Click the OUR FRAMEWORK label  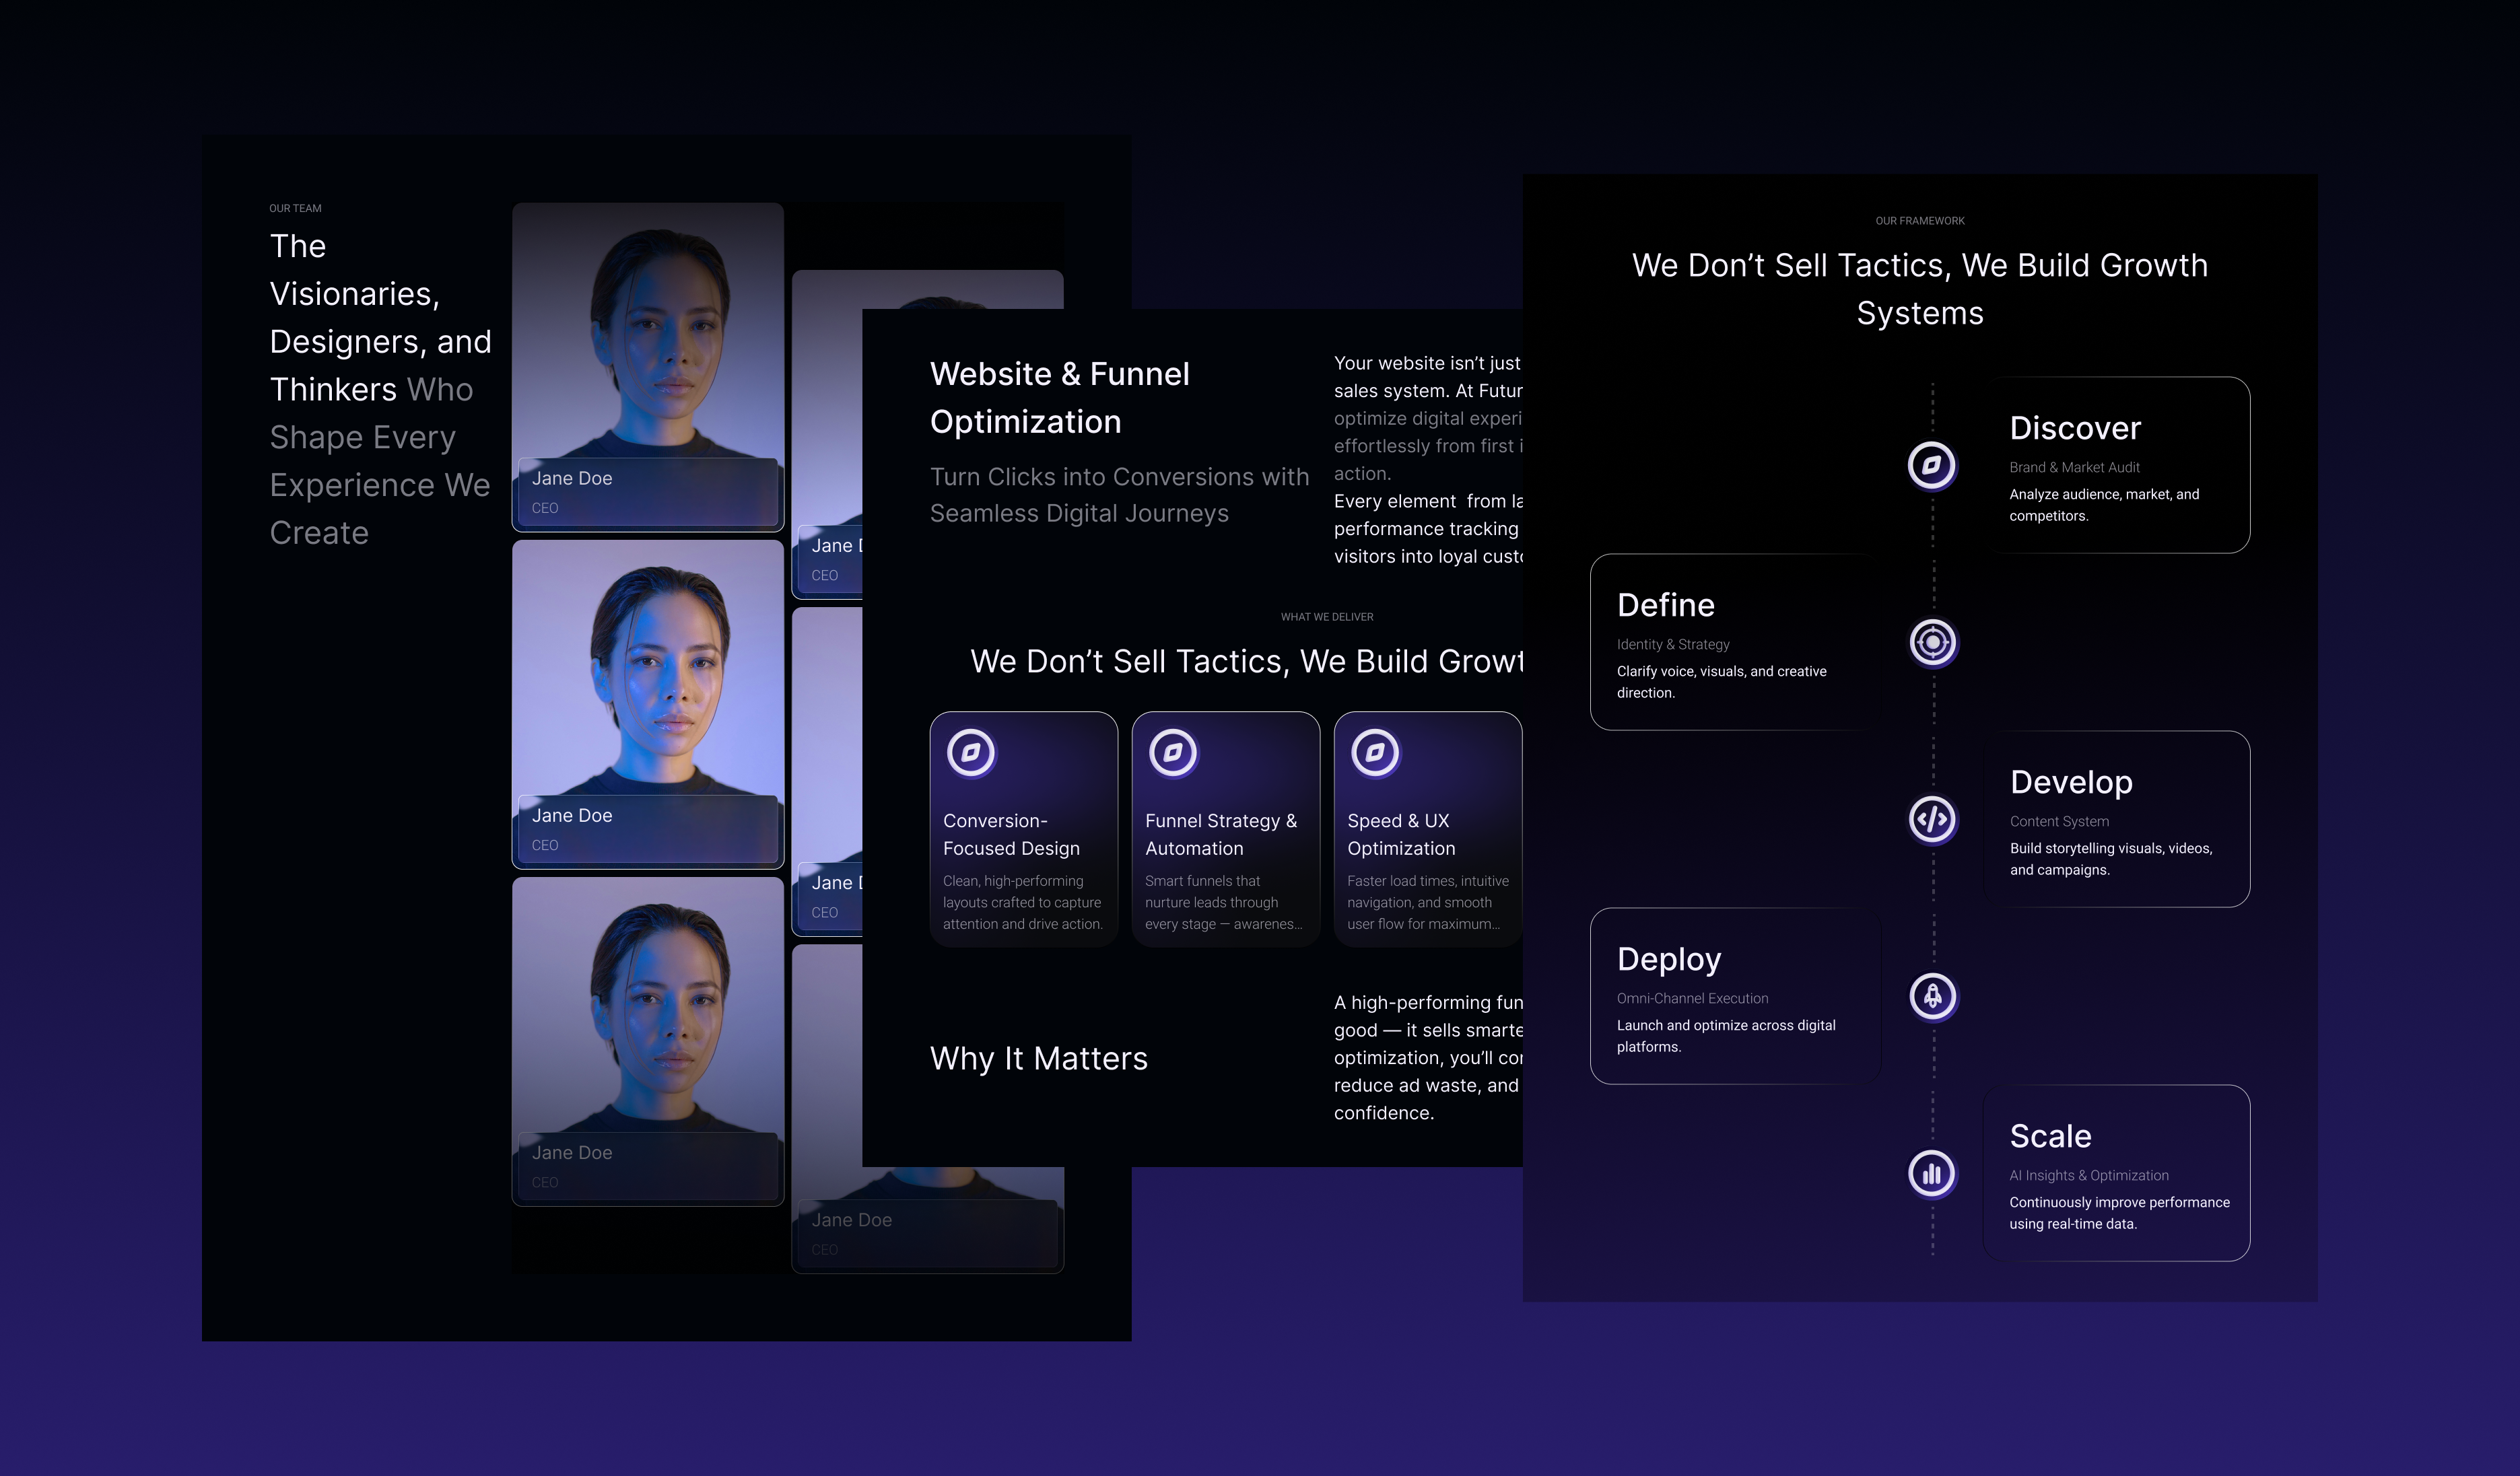[1920, 220]
